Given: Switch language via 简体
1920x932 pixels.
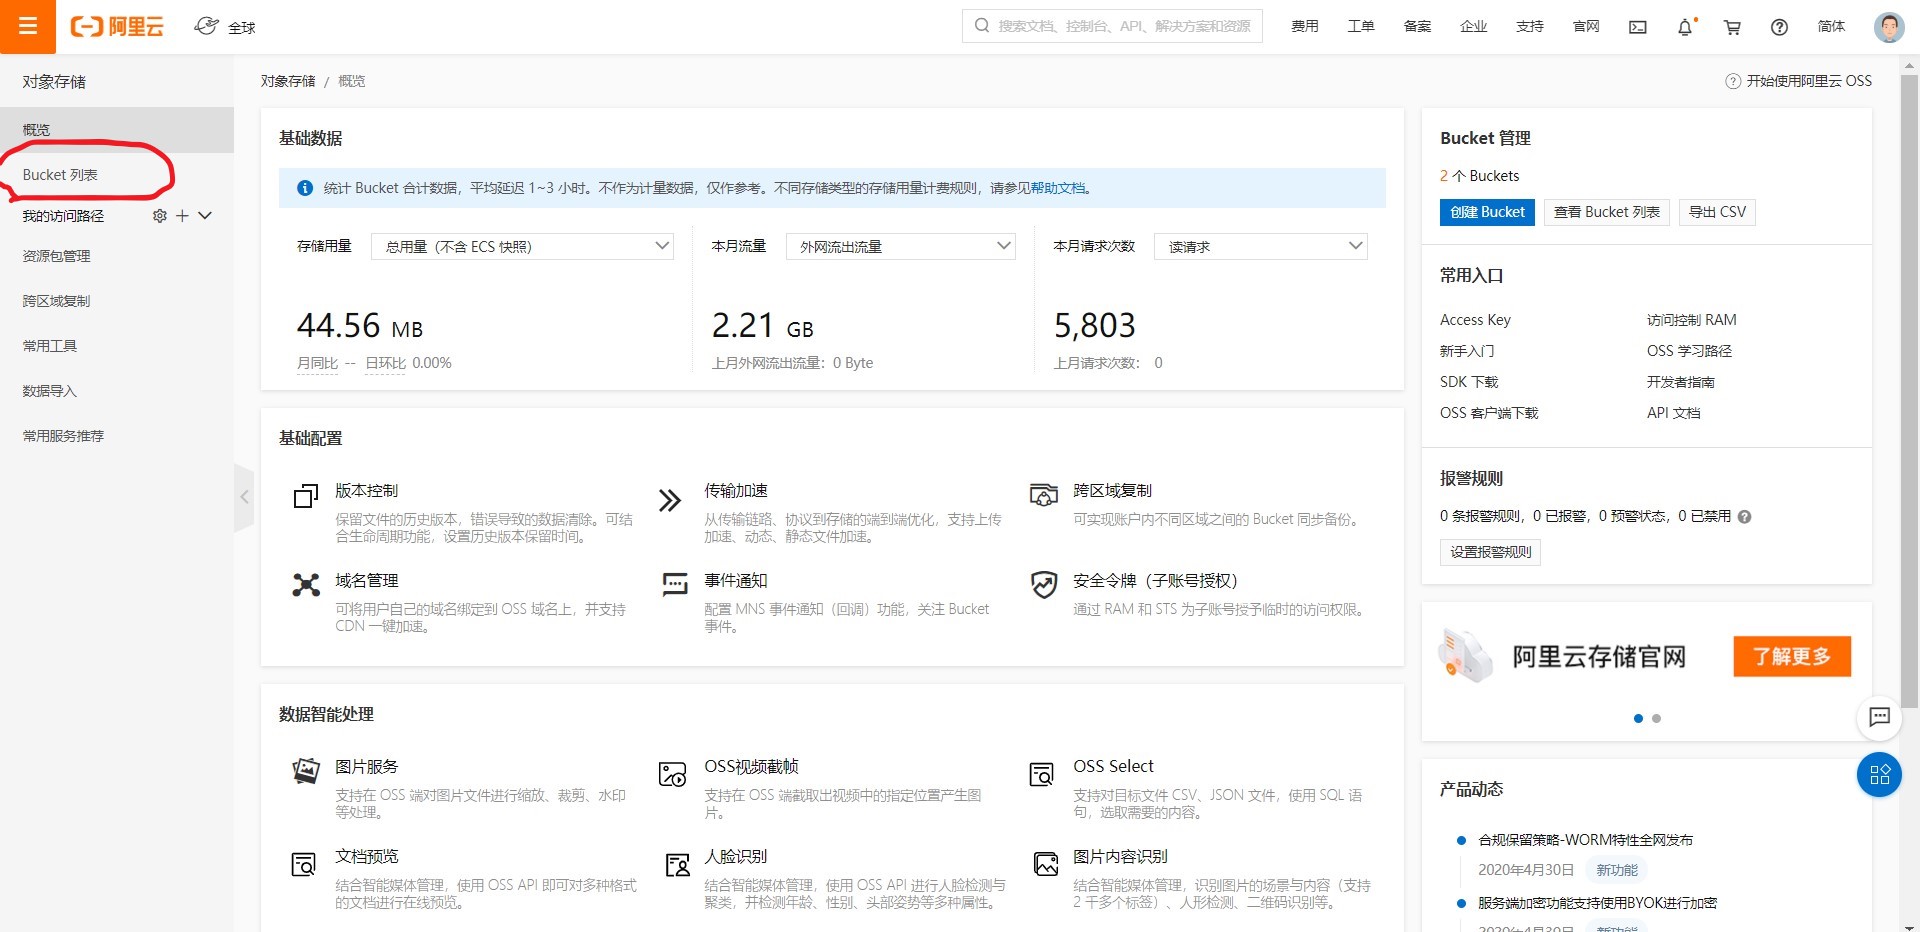Looking at the screenshot, I should (x=1831, y=27).
